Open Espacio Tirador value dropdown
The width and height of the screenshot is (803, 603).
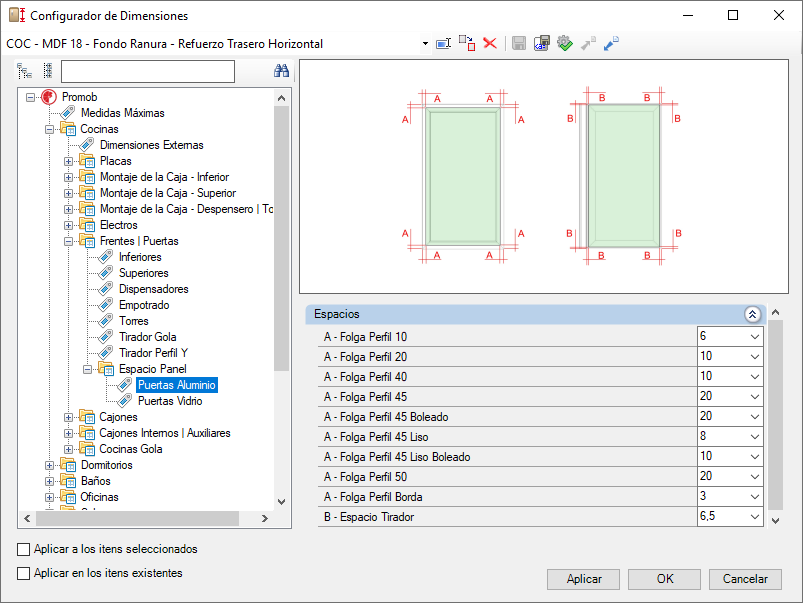[x=755, y=516]
